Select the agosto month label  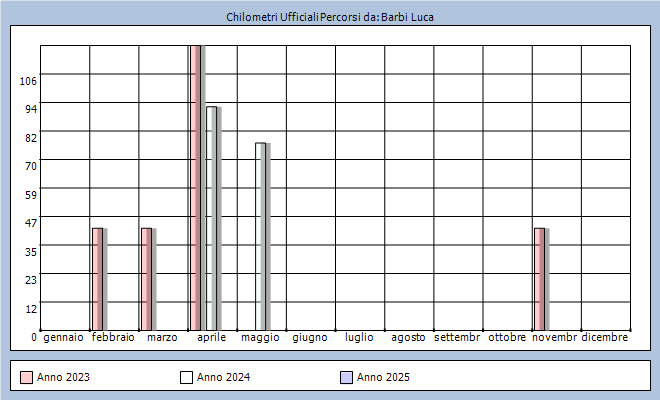[408, 338]
